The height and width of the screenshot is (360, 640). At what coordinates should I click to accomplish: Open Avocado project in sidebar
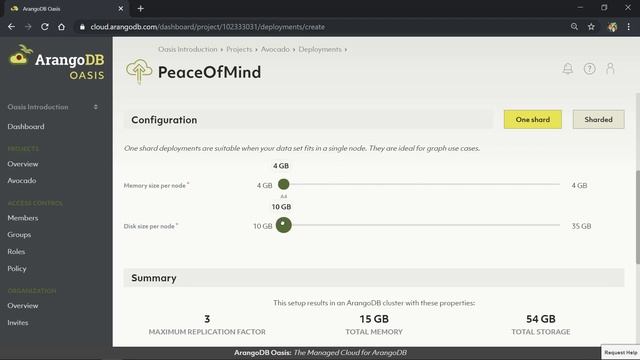(x=22, y=180)
